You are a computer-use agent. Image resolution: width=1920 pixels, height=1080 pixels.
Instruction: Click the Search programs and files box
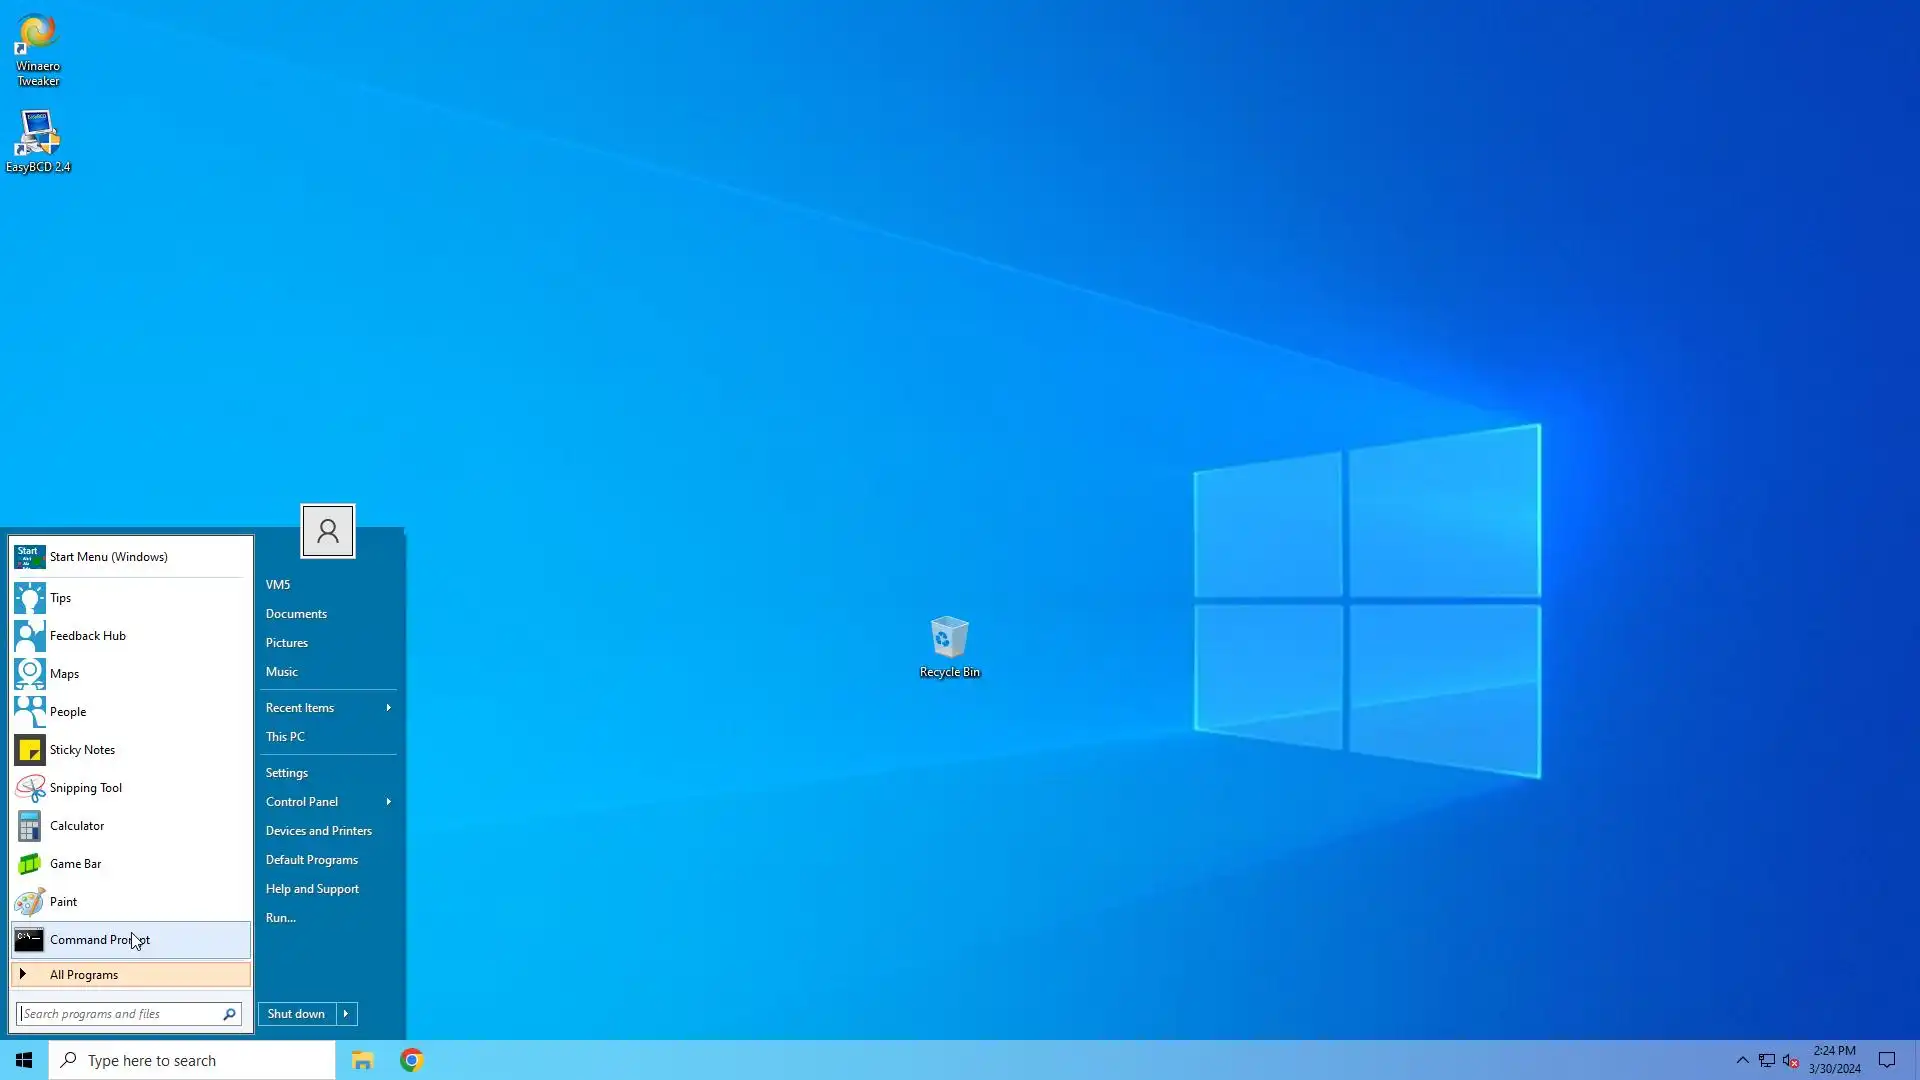[x=118, y=1014]
